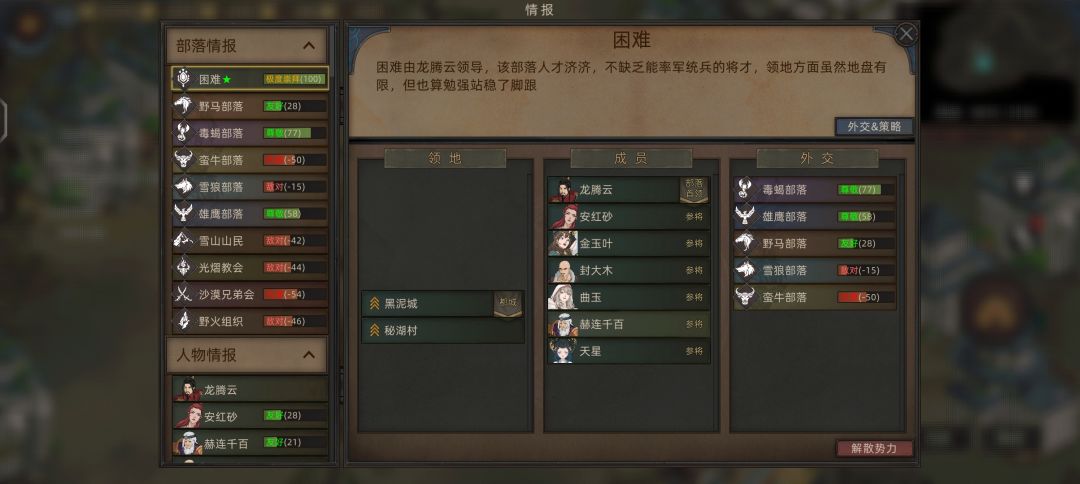Collapse the 部落情报 section chevron
This screenshot has width=1080, height=484.
point(309,46)
